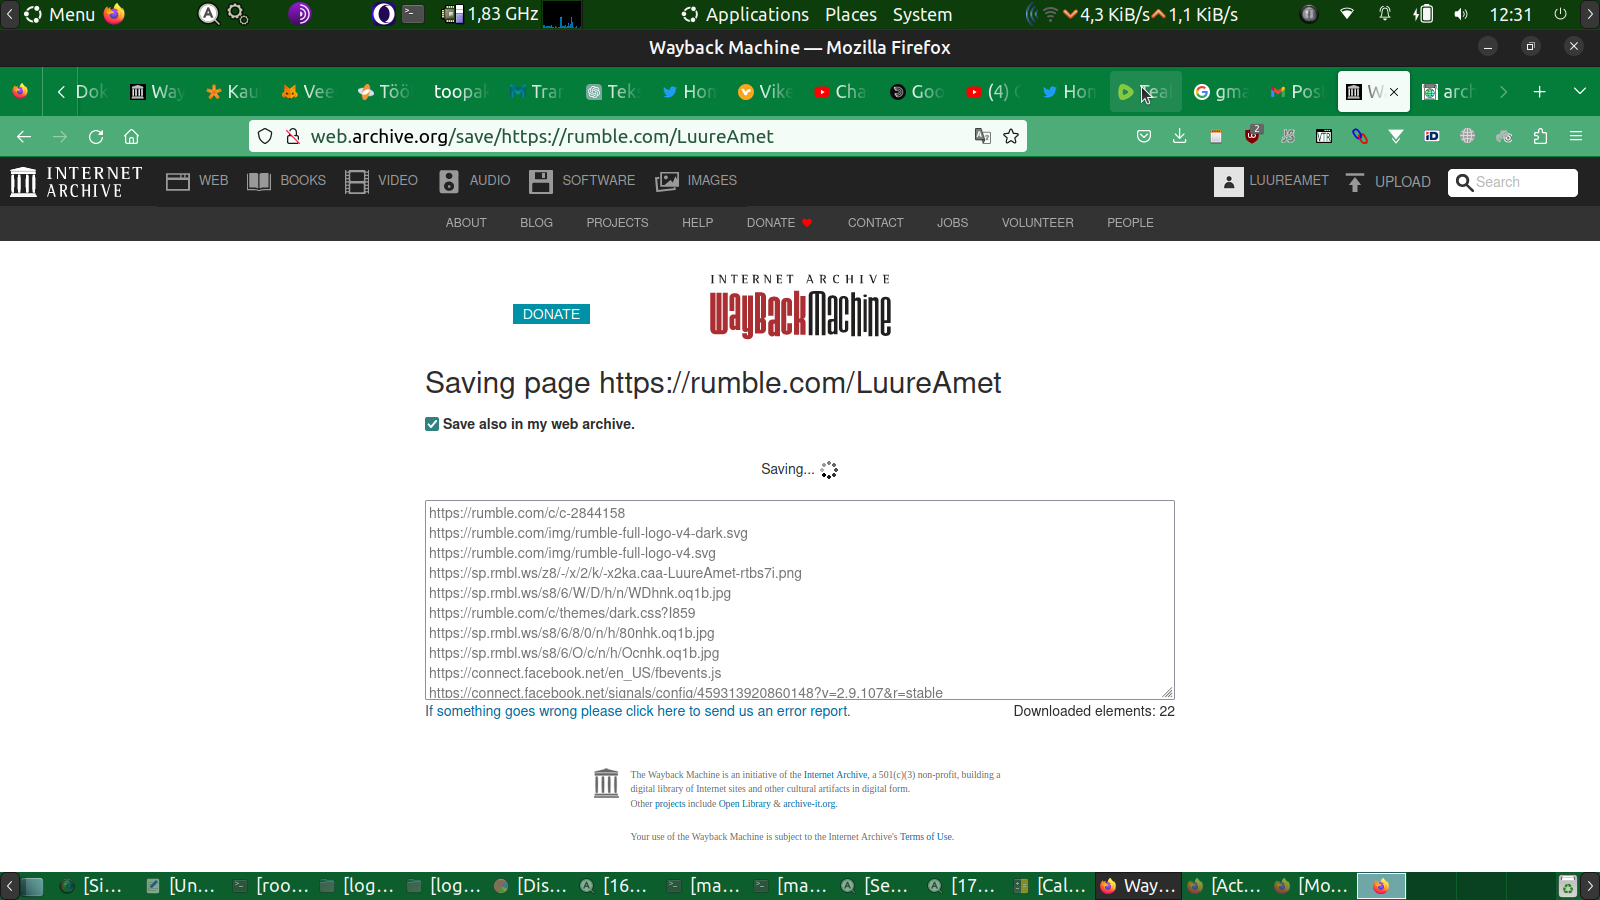The image size is (1600, 900).
Task: Open the Internet Archive Books section
Action: click(x=286, y=181)
